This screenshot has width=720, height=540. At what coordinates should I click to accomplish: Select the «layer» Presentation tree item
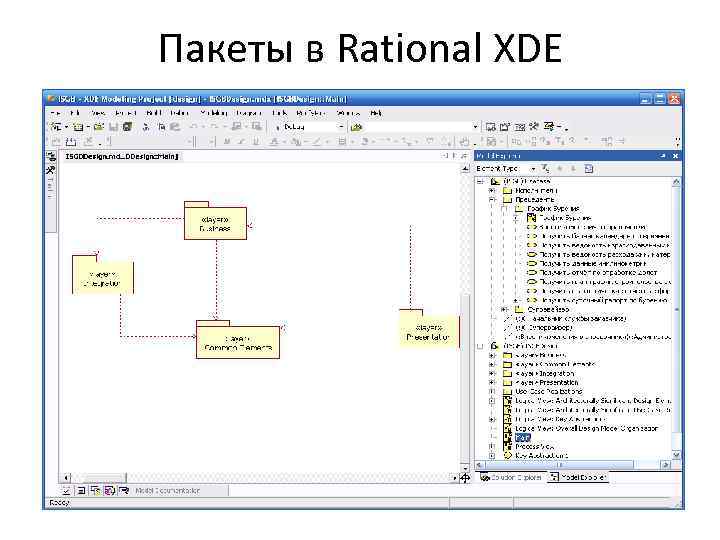(546, 382)
